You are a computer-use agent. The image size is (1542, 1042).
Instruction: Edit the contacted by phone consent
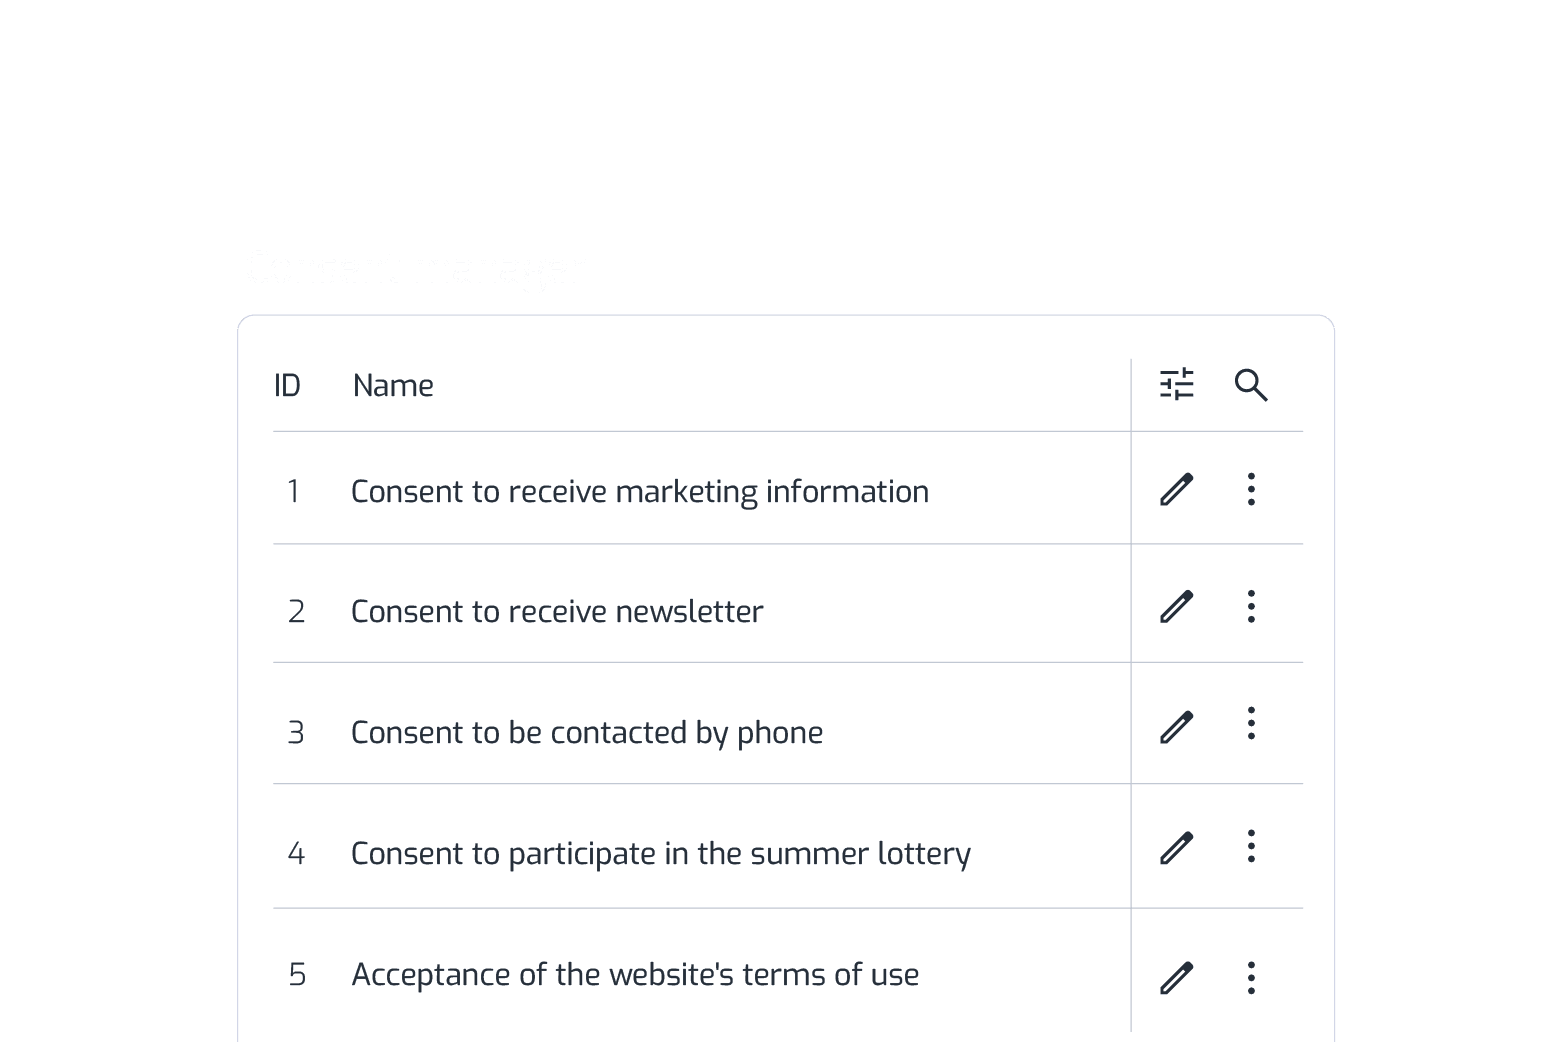pyautogui.click(x=1177, y=727)
